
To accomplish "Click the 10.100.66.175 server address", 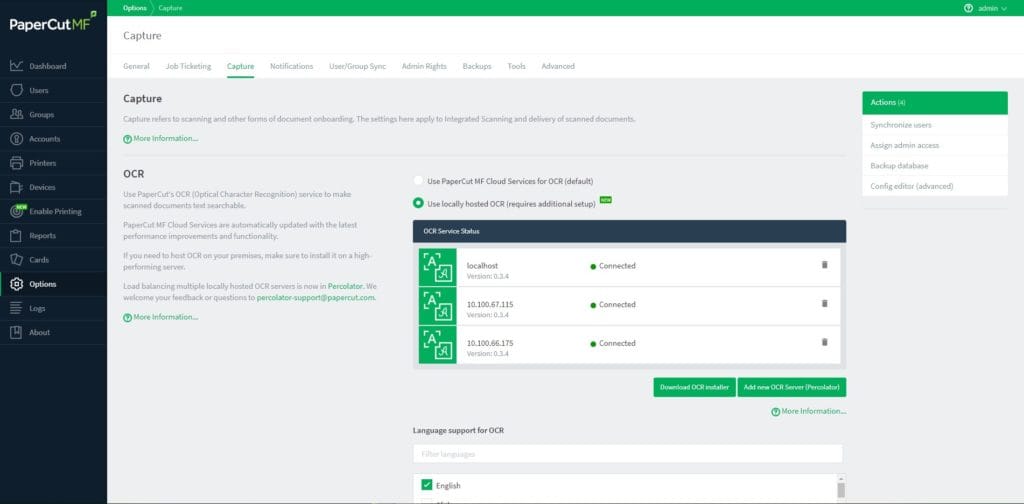I will (490, 343).
